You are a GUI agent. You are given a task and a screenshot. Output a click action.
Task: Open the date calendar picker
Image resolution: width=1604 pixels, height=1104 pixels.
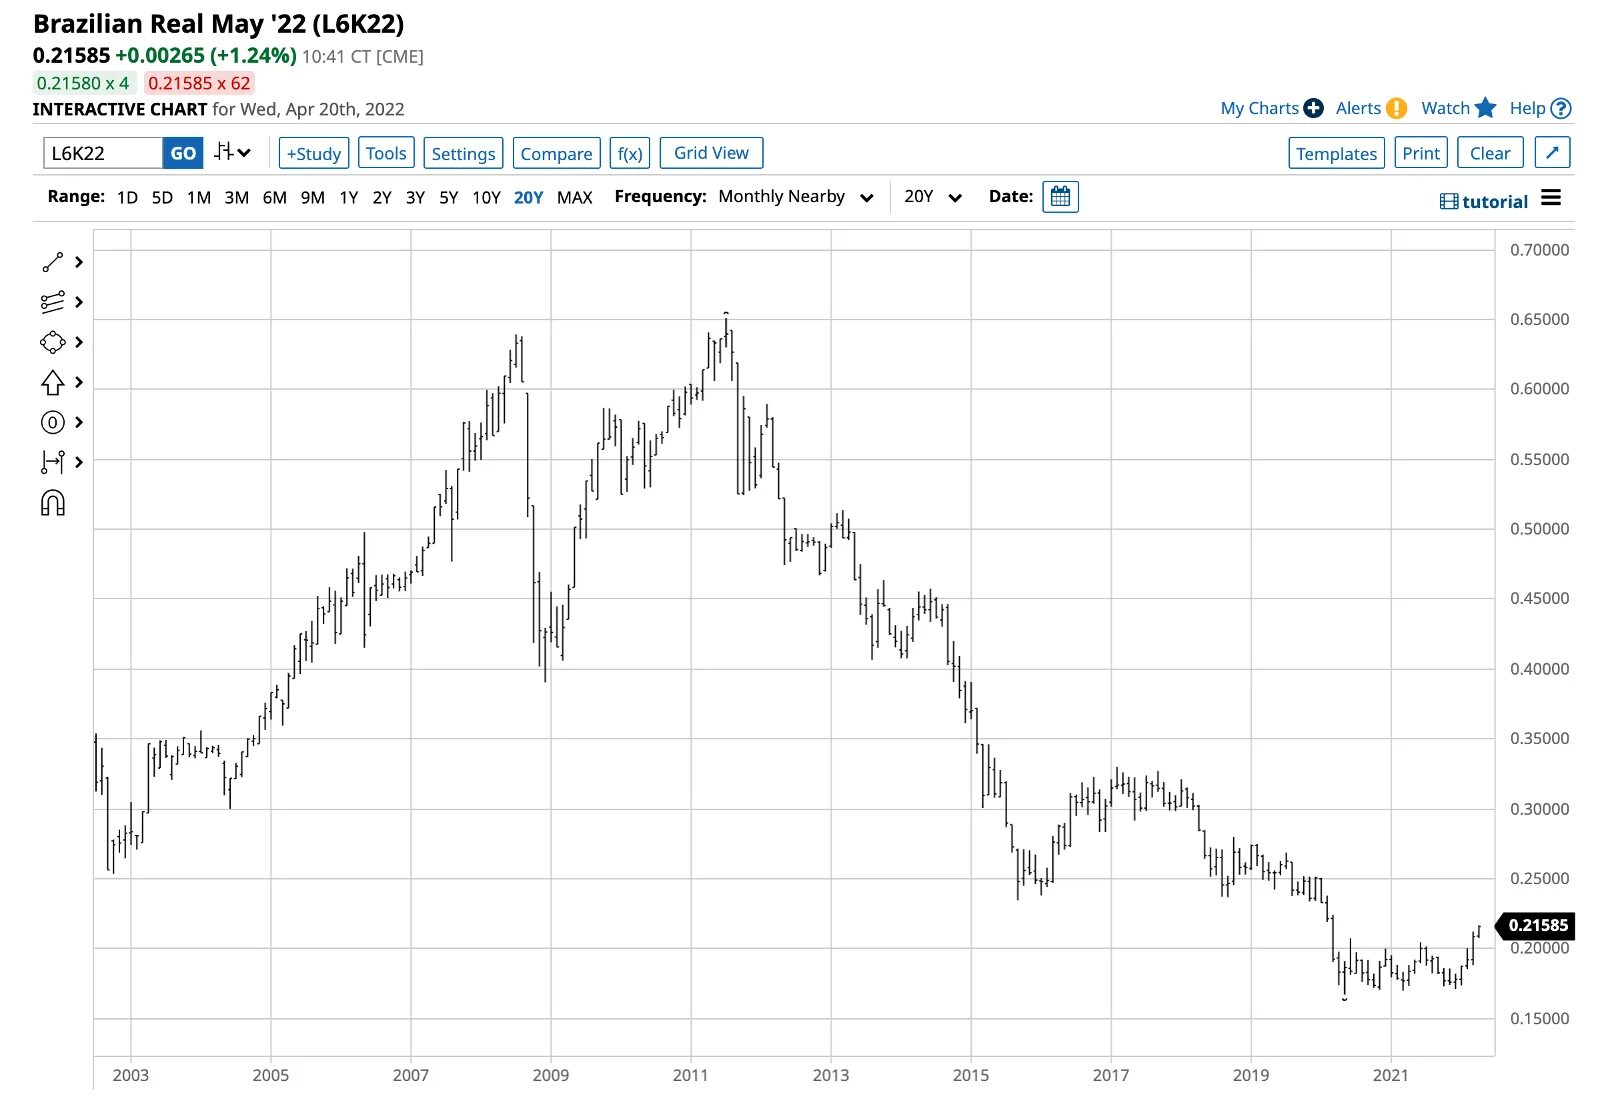click(x=1060, y=197)
